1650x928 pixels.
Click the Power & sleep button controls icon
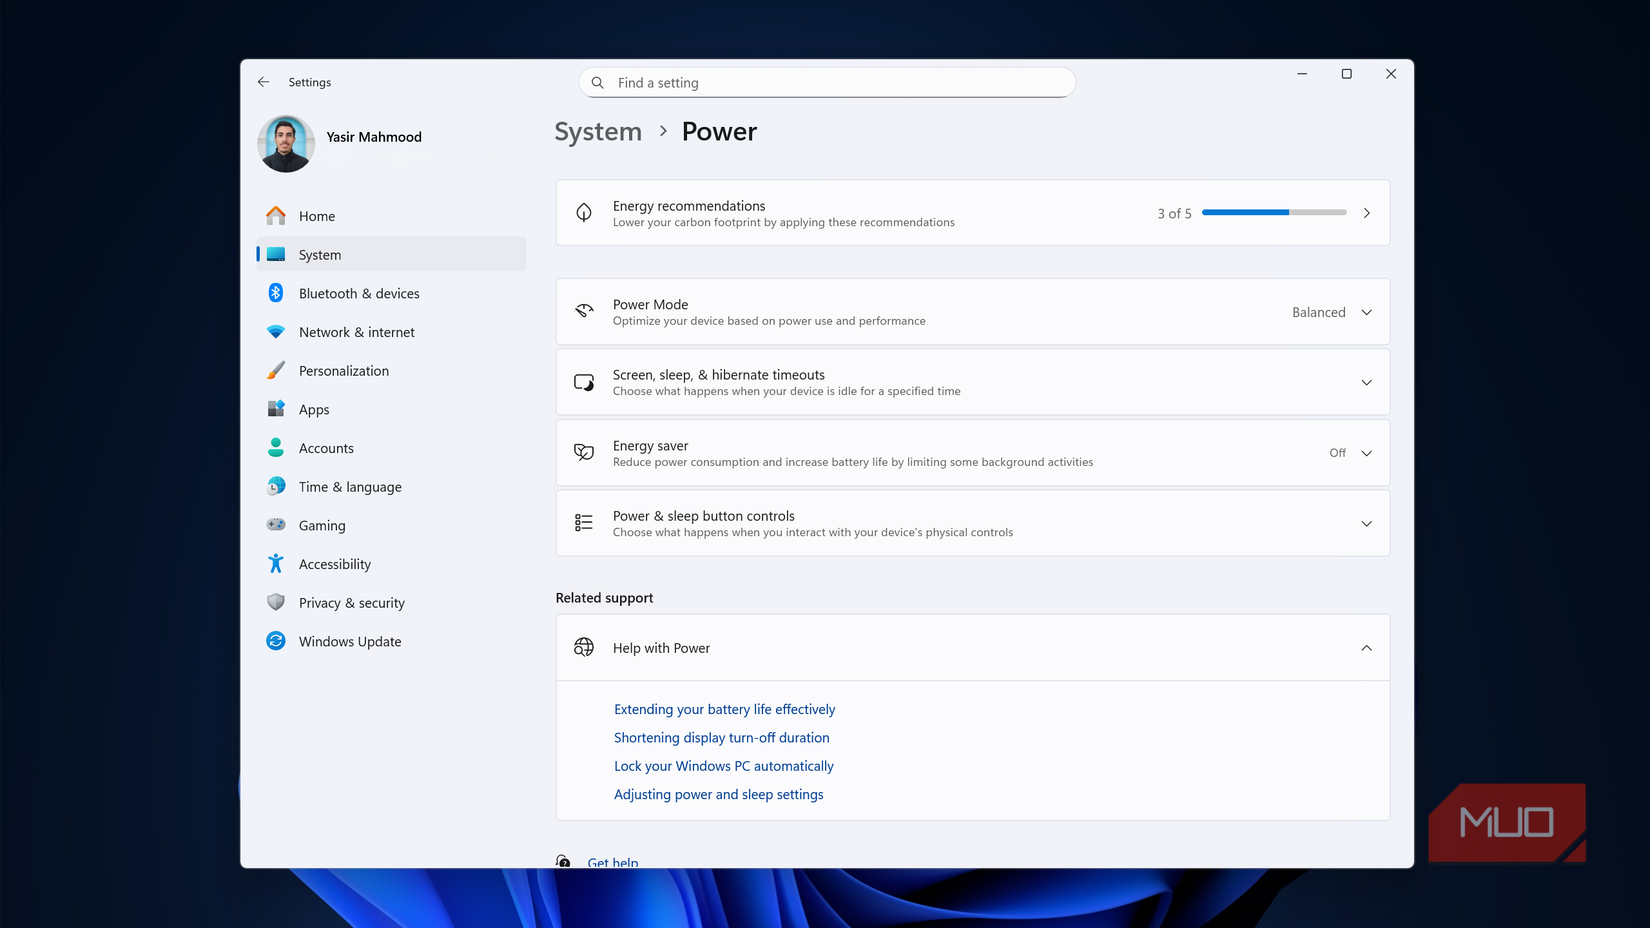click(x=584, y=523)
